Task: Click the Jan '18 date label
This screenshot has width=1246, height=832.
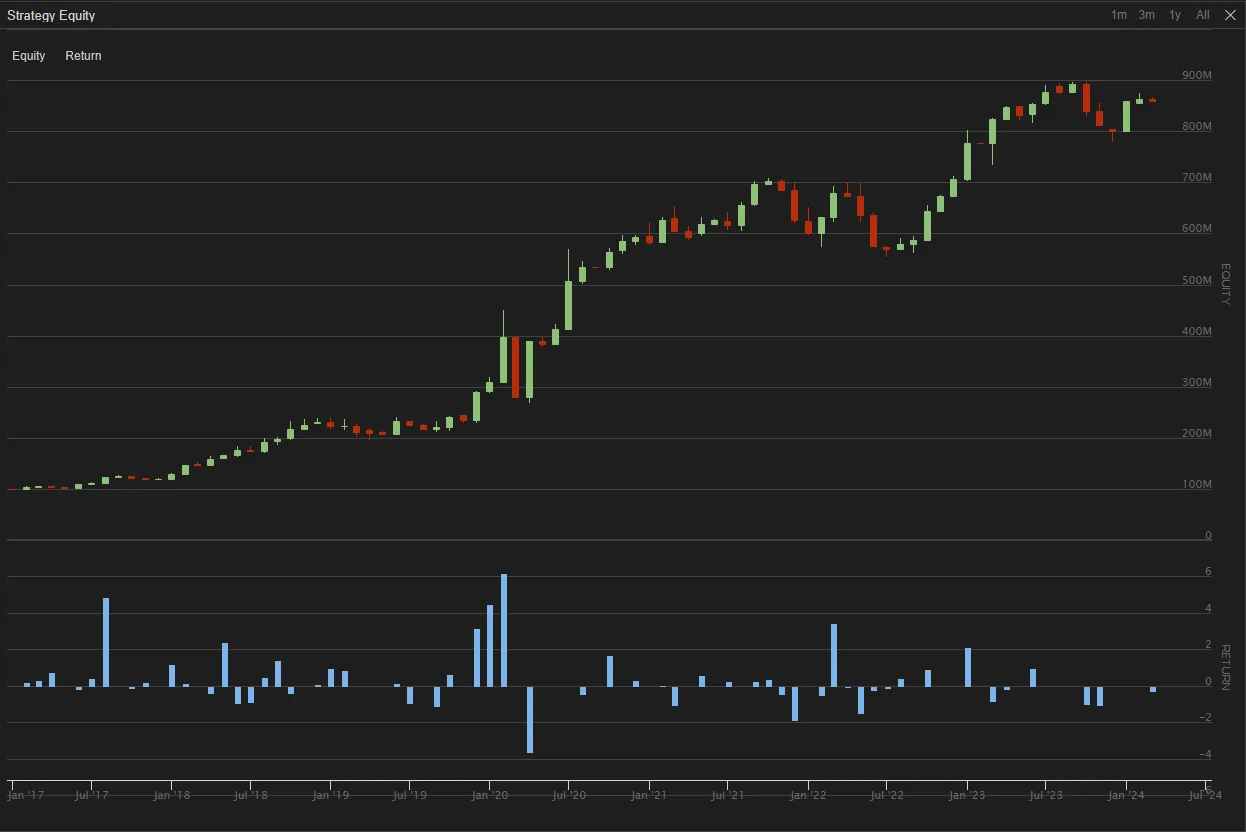Action: (171, 796)
